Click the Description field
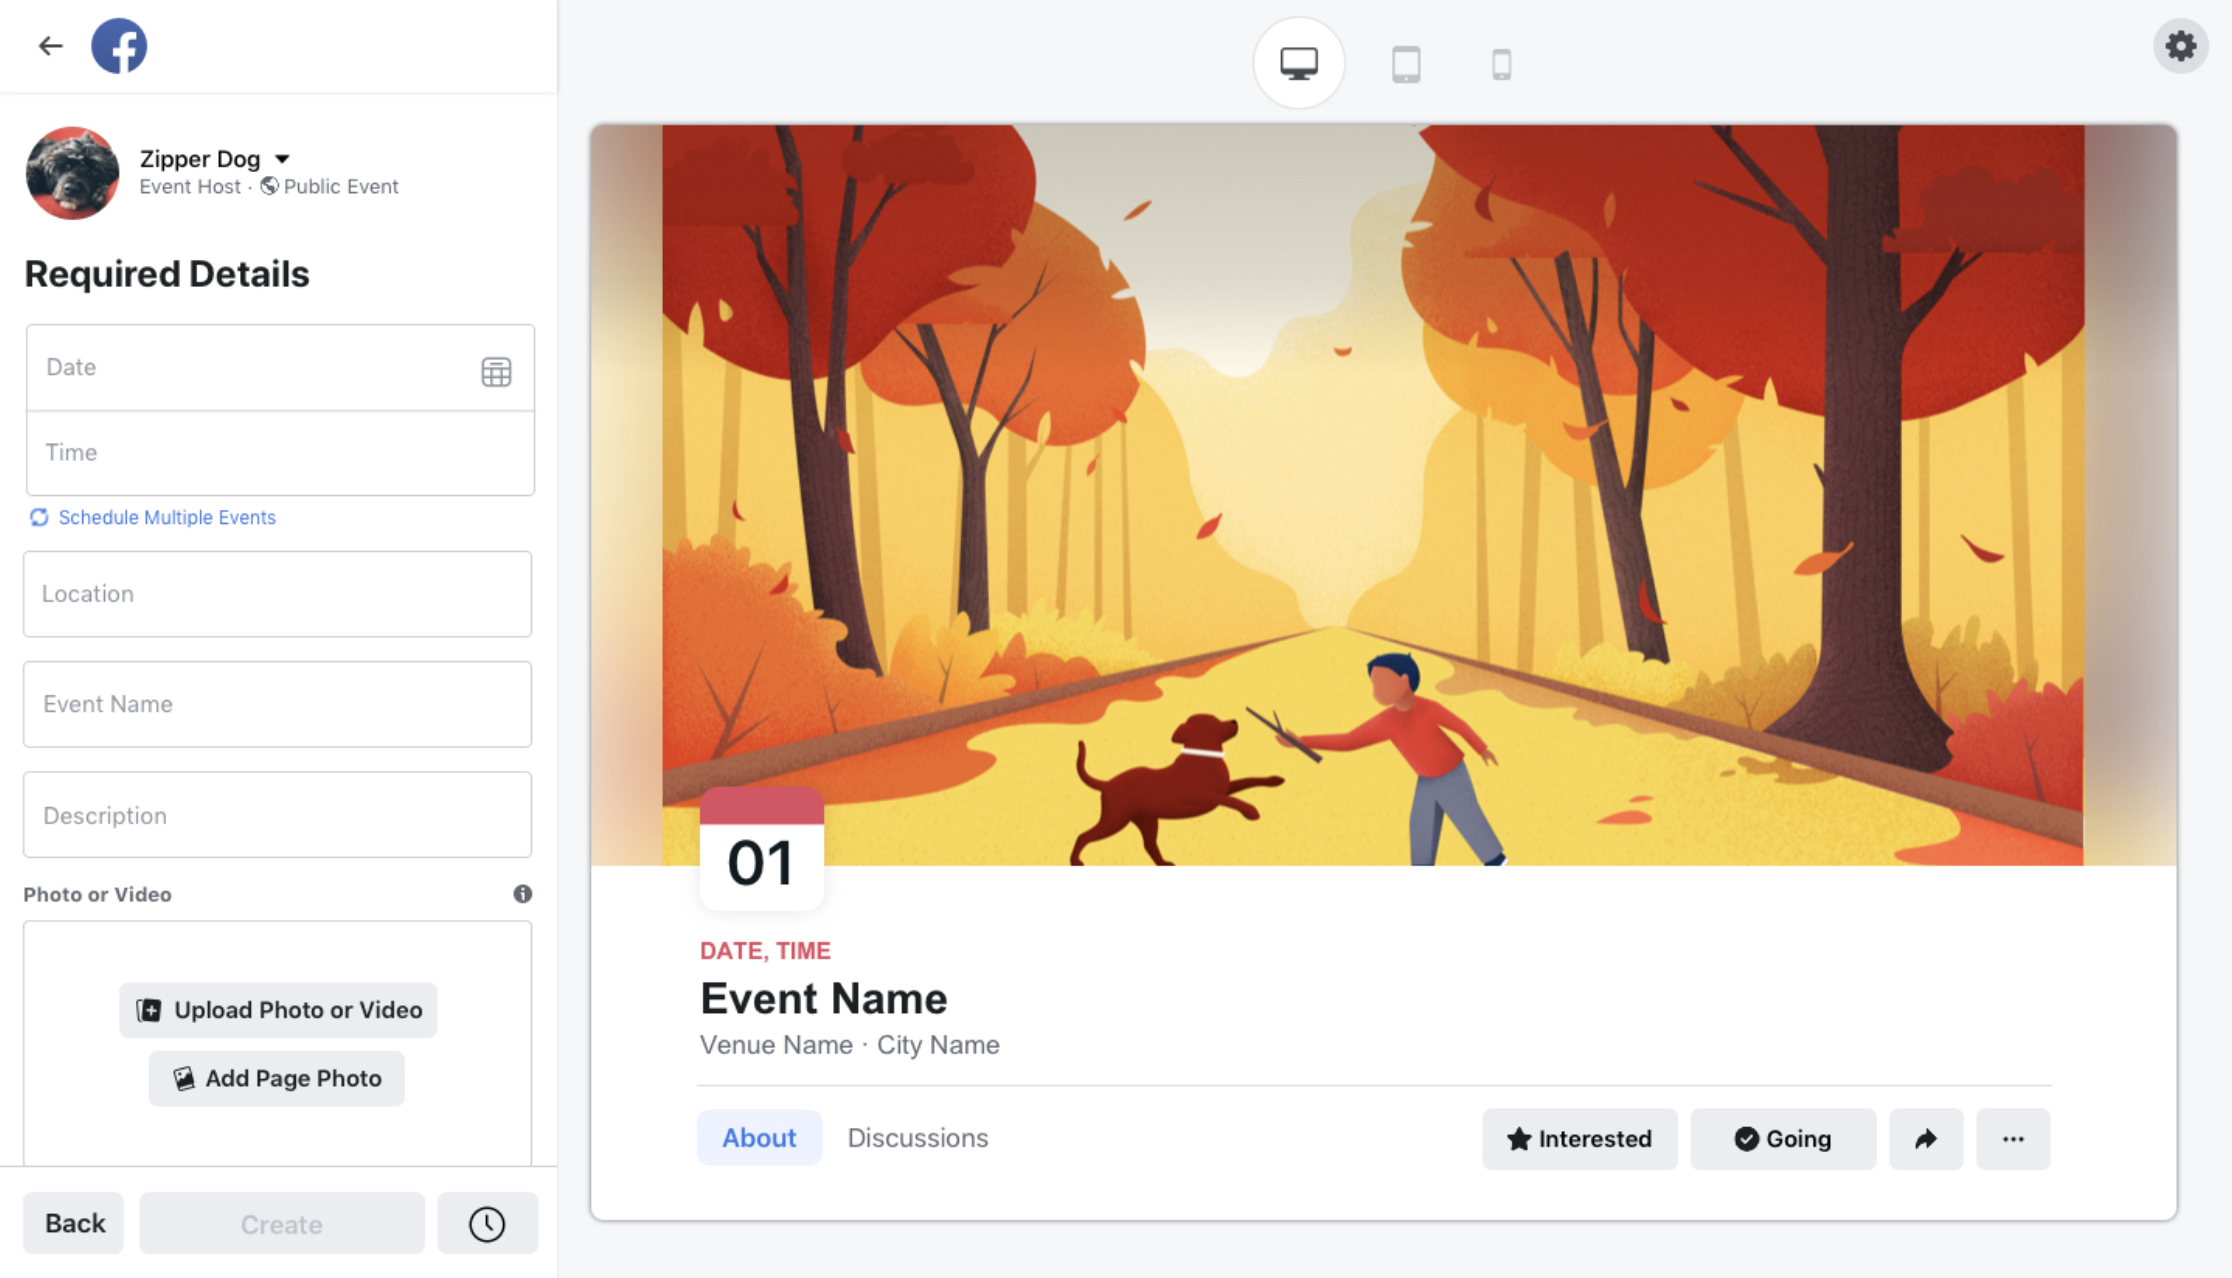Viewport: 2232px width, 1278px height. coord(278,815)
